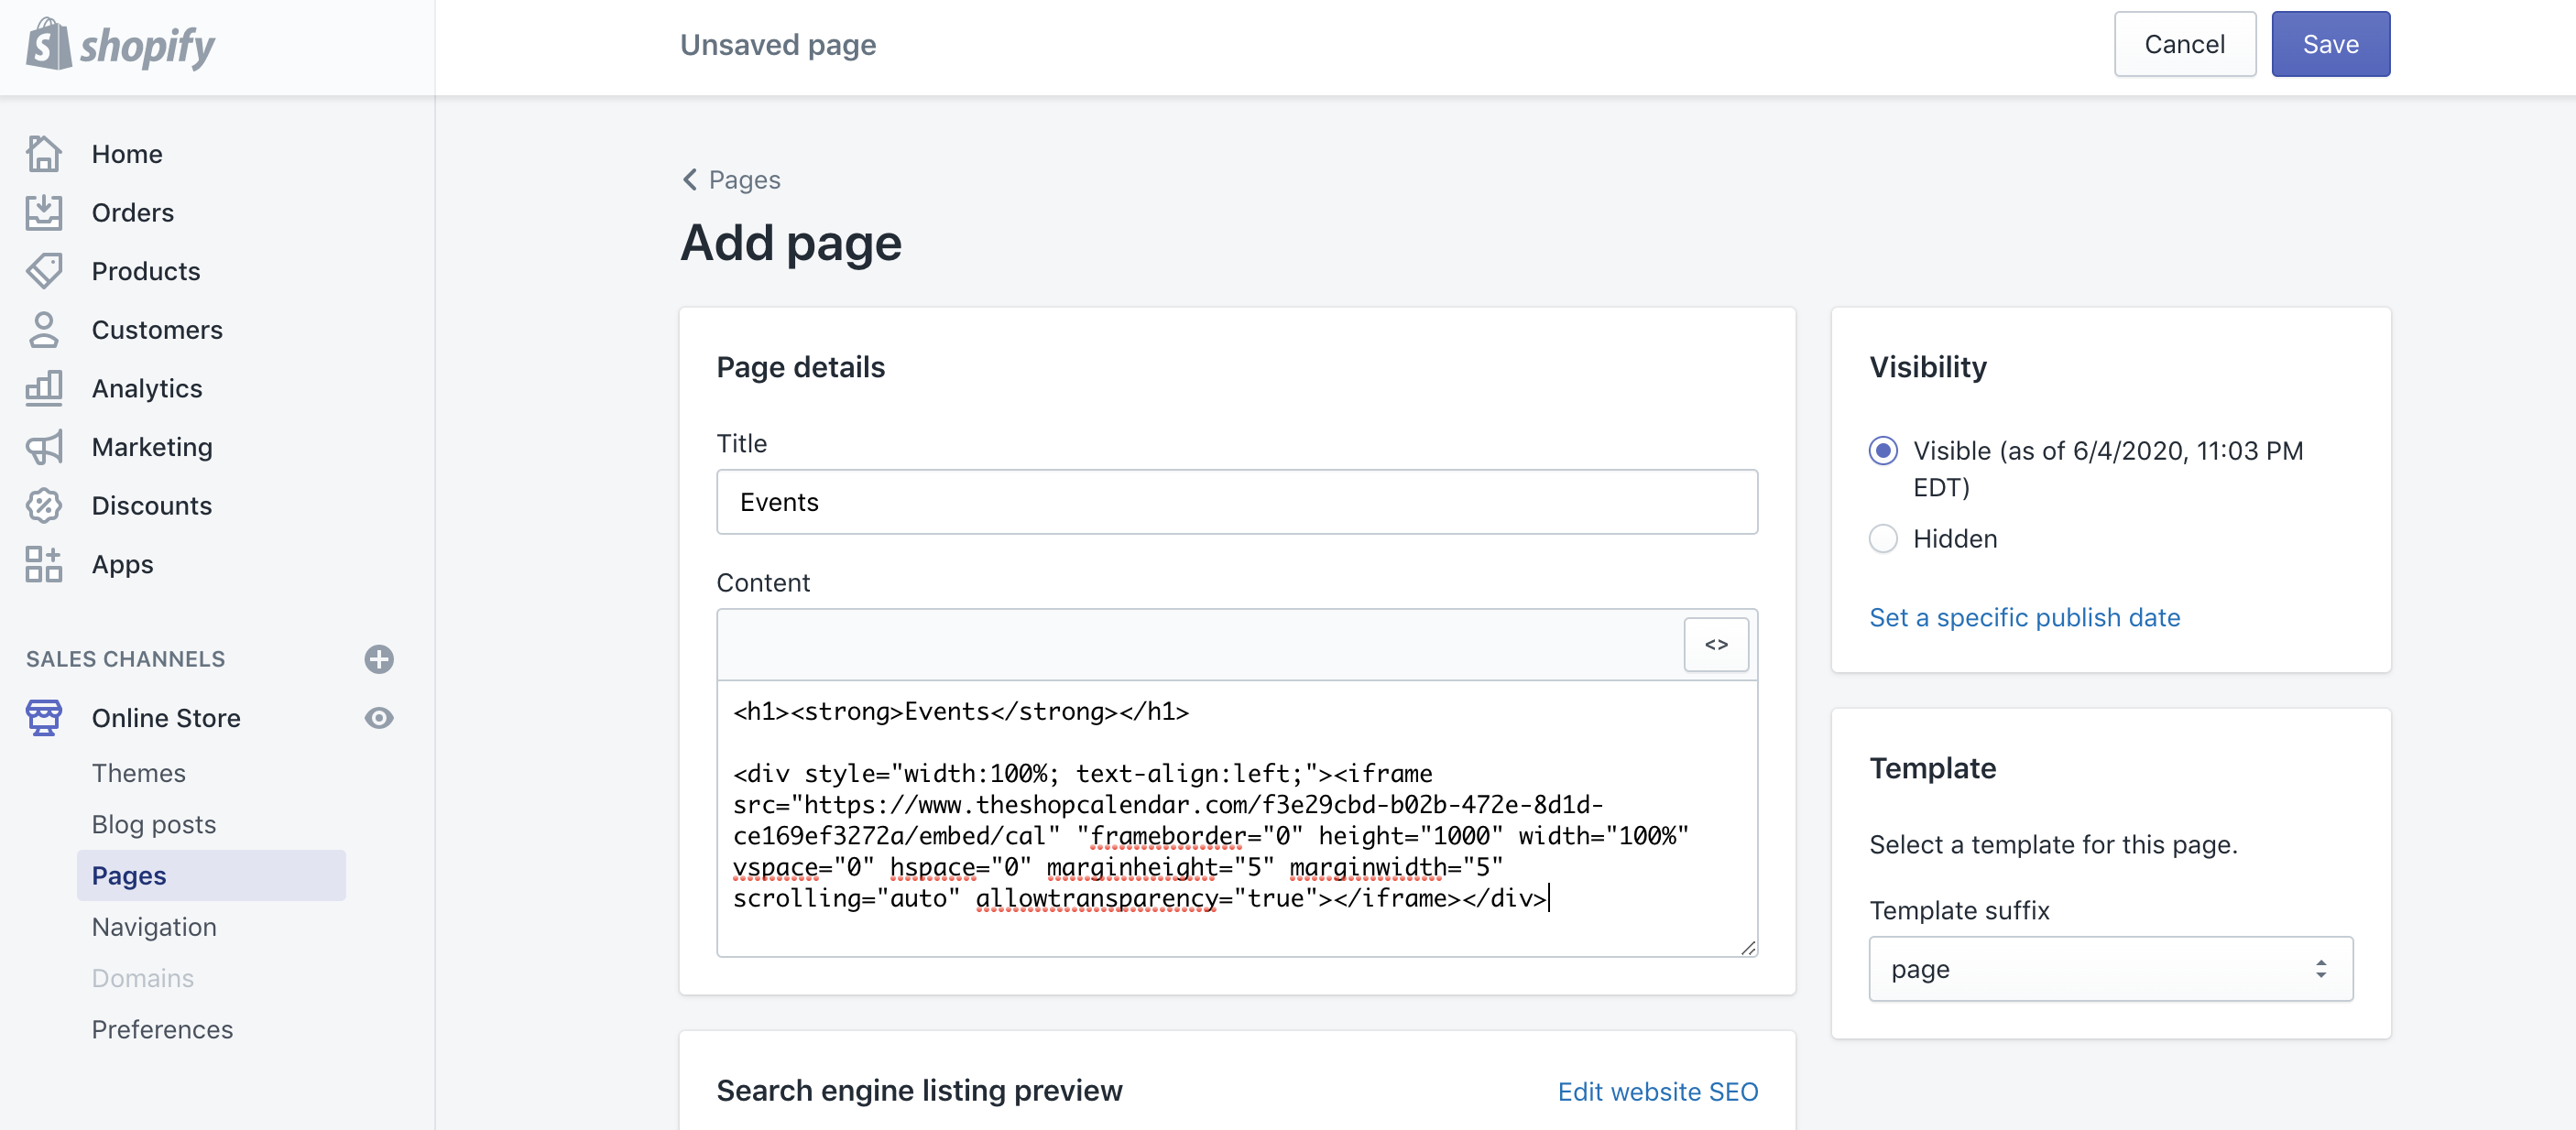Click the Pages breadcrumb link

(x=744, y=180)
